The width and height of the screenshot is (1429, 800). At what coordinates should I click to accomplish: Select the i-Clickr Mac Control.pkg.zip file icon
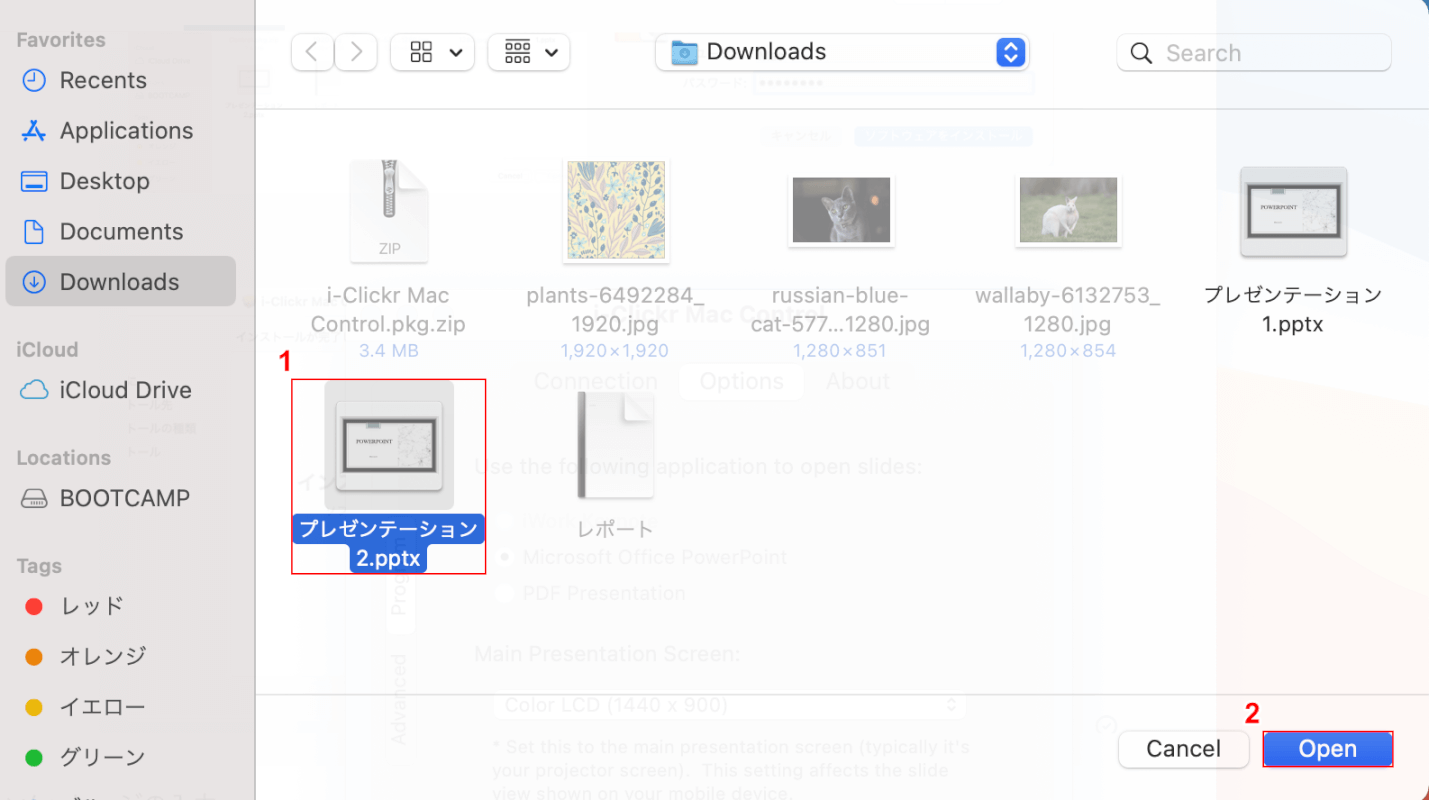click(x=389, y=212)
